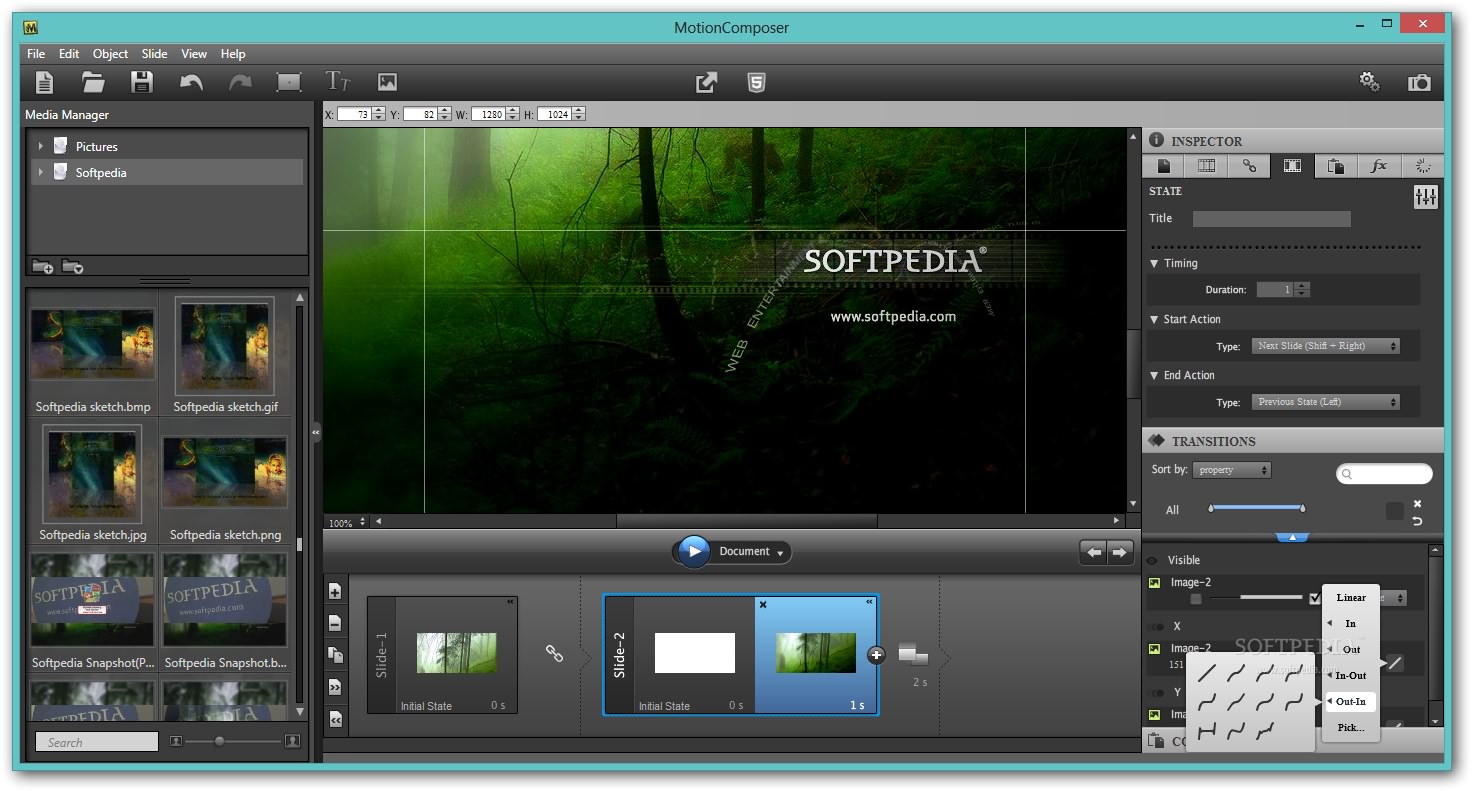1472x791 pixels.
Task: Redo the action in the toolbar
Action: click(240, 83)
